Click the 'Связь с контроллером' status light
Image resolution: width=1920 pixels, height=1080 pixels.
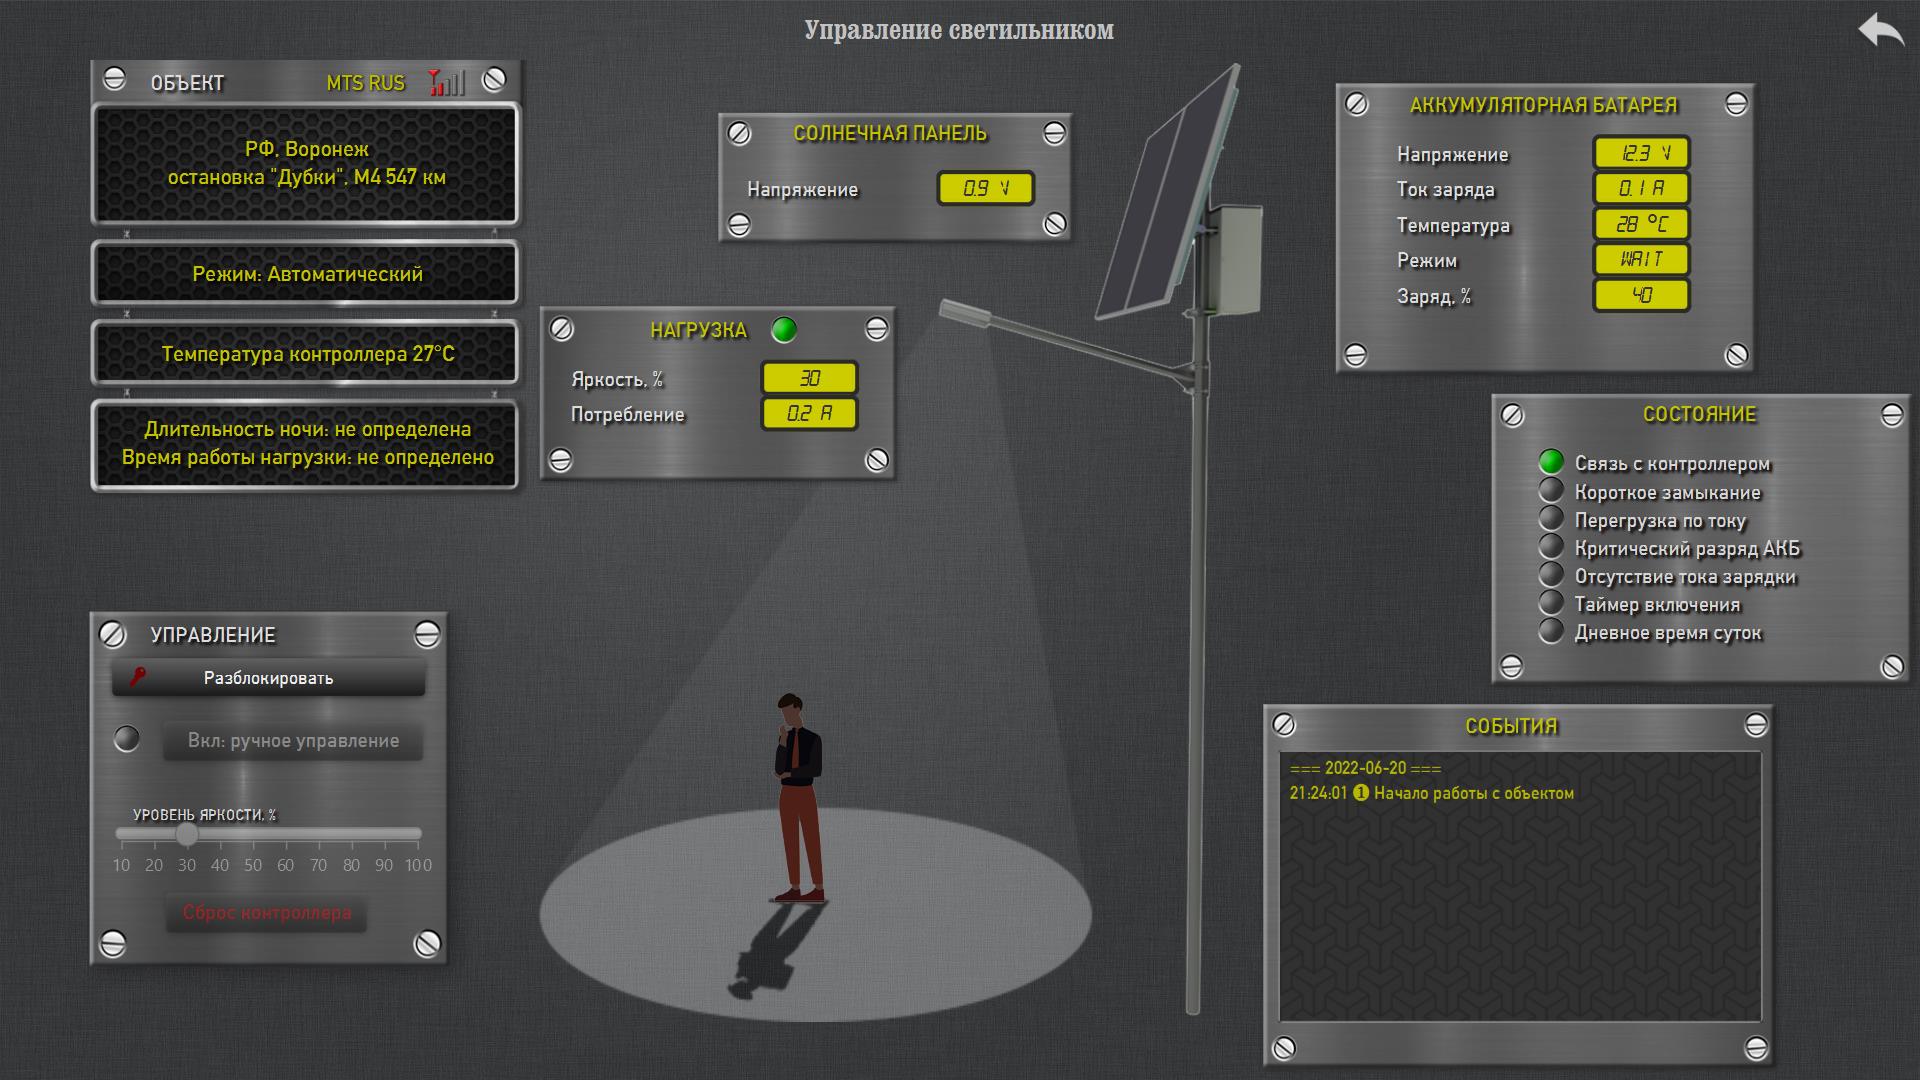click(1551, 462)
